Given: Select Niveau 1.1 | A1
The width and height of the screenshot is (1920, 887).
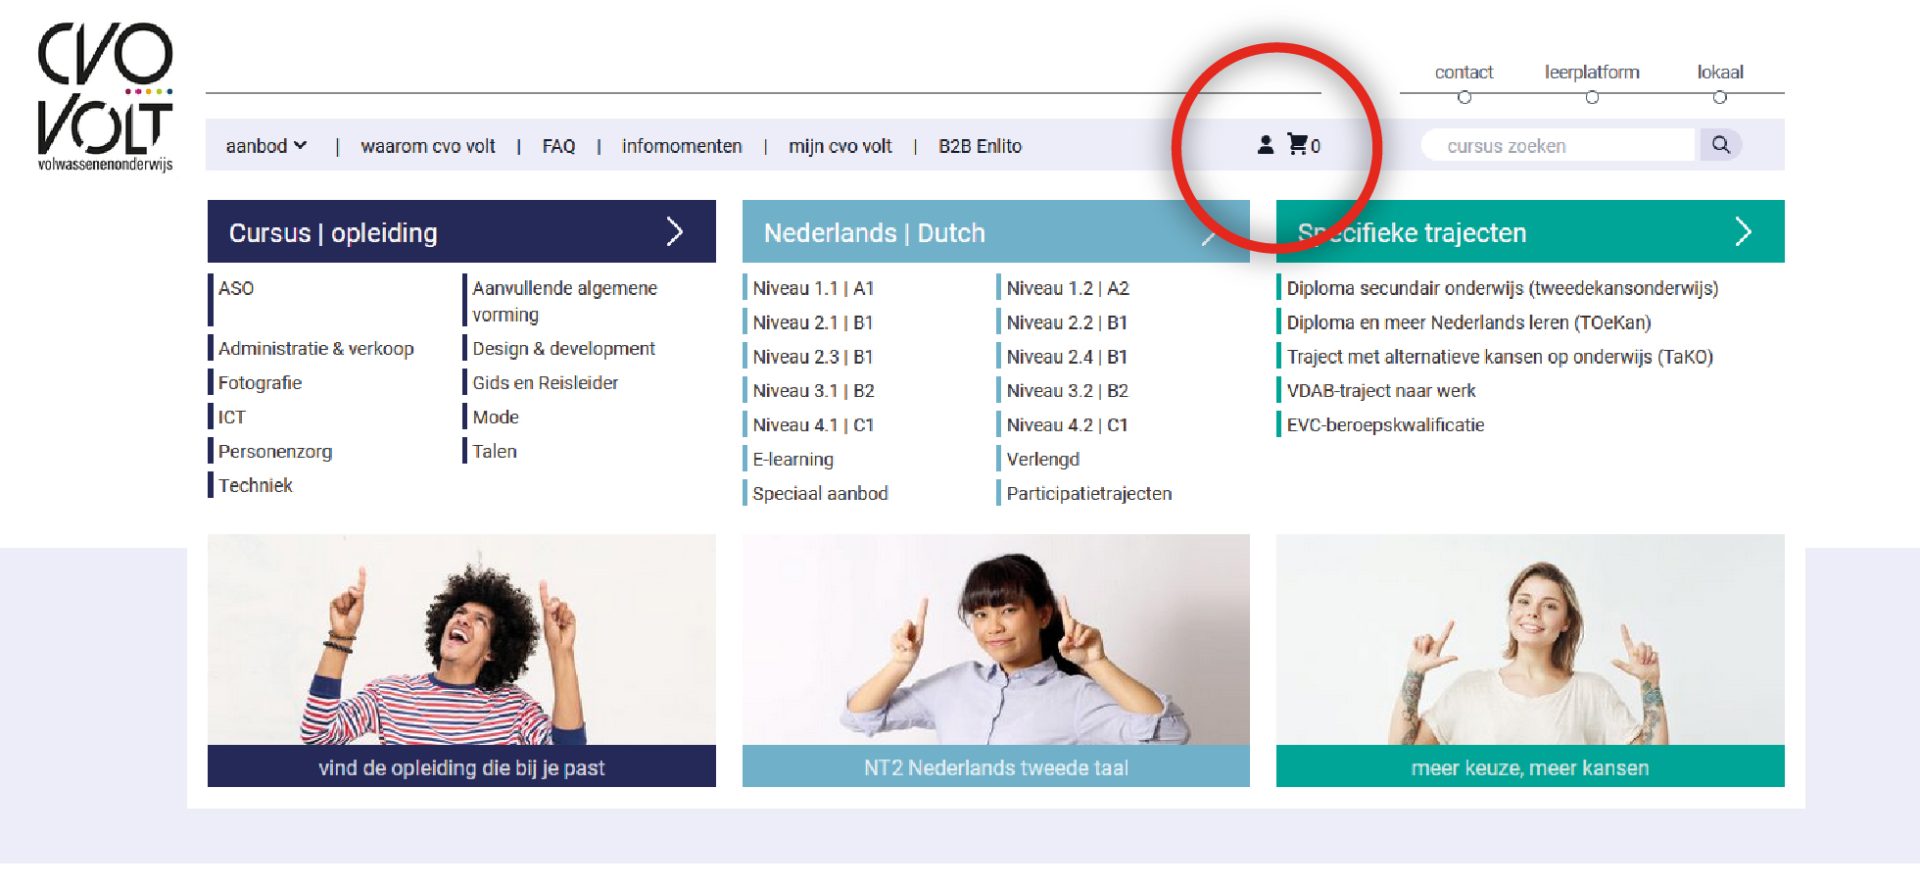Looking at the screenshot, I should point(813,288).
